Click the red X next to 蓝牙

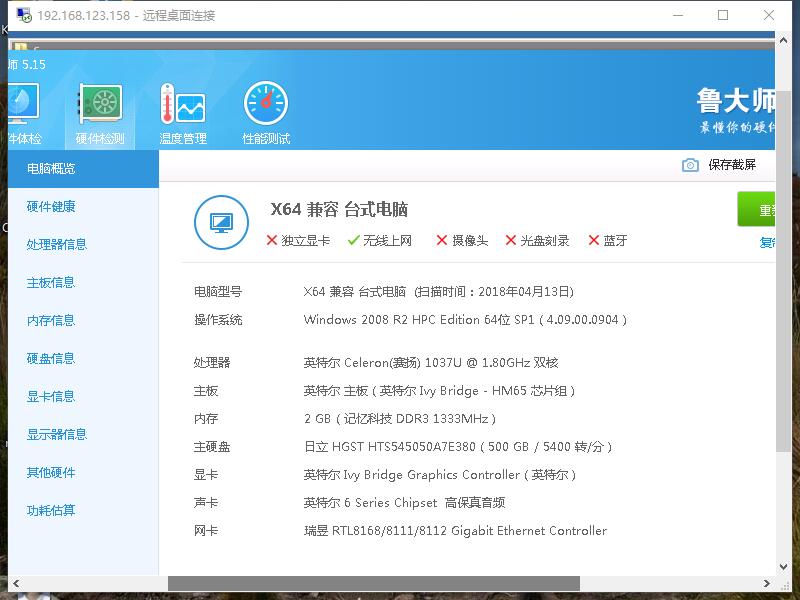click(x=593, y=240)
